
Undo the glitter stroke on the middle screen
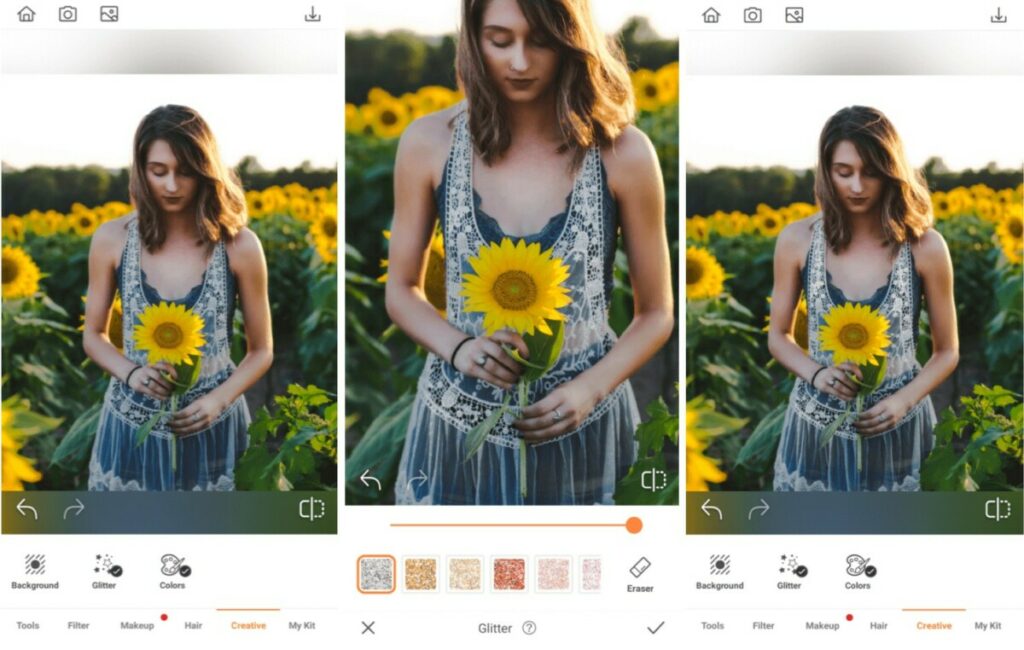pyautogui.click(x=370, y=480)
